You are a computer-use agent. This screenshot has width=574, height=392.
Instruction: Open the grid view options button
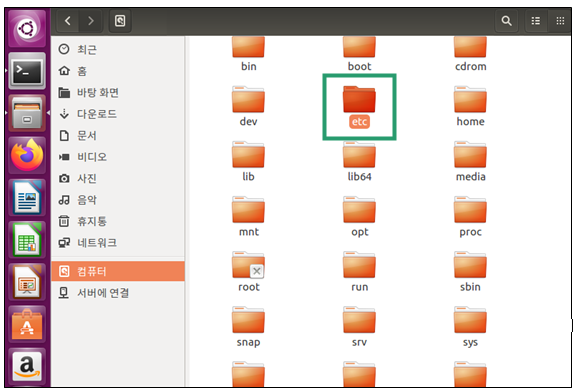tap(560, 21)
